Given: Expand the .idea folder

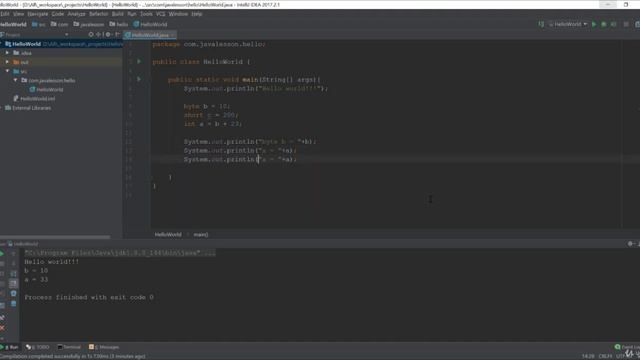Looking at the screenshot, I should 7,53.
